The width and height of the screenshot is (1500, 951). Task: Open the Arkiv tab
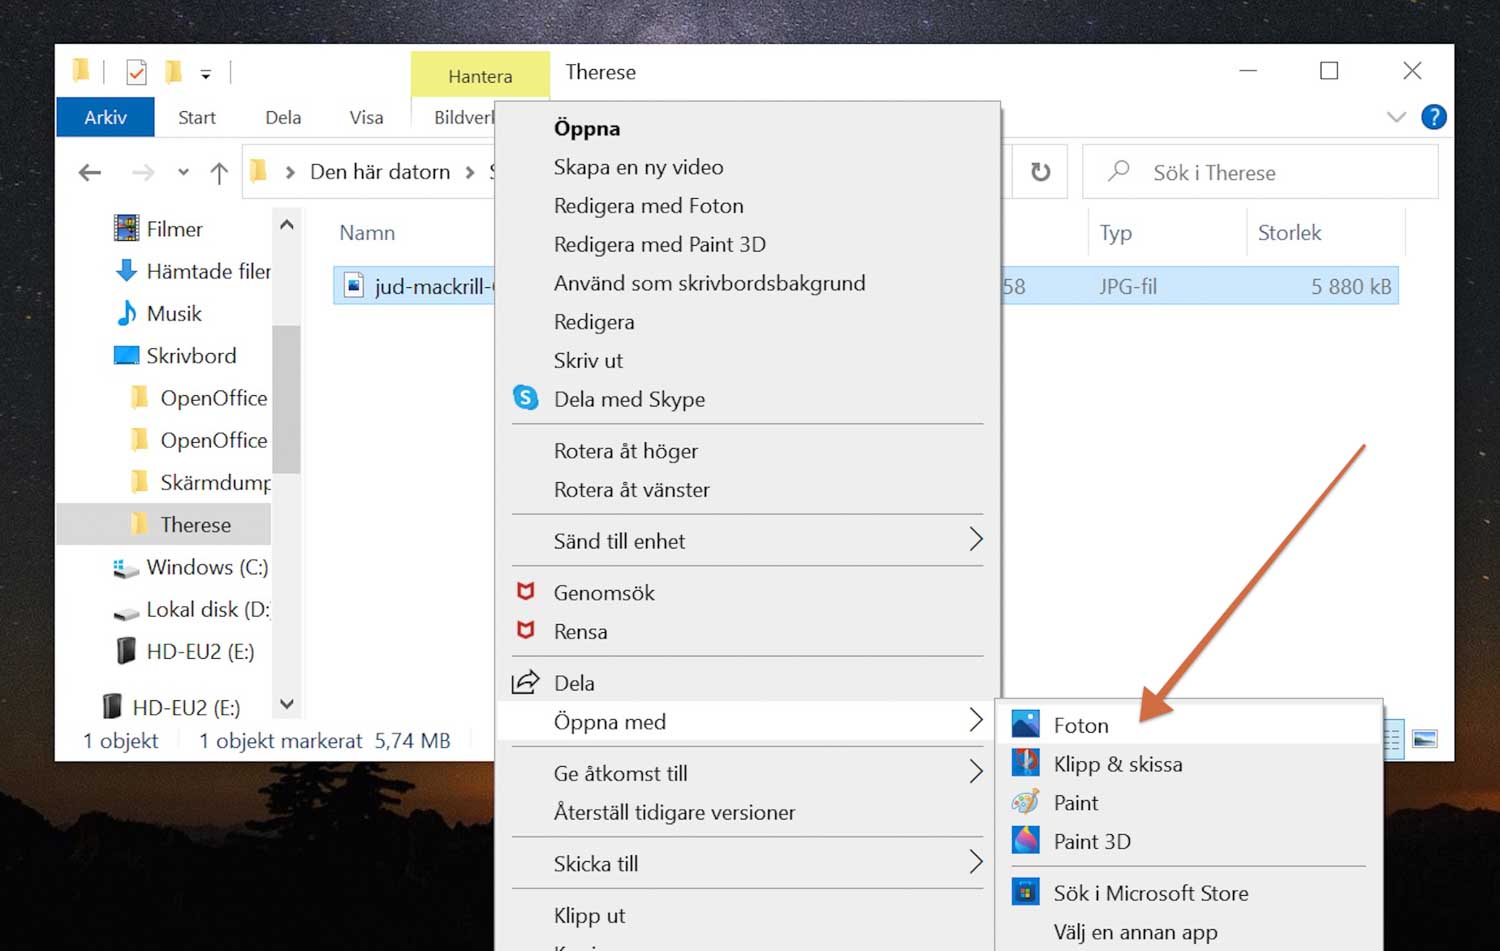coord(105,117)
